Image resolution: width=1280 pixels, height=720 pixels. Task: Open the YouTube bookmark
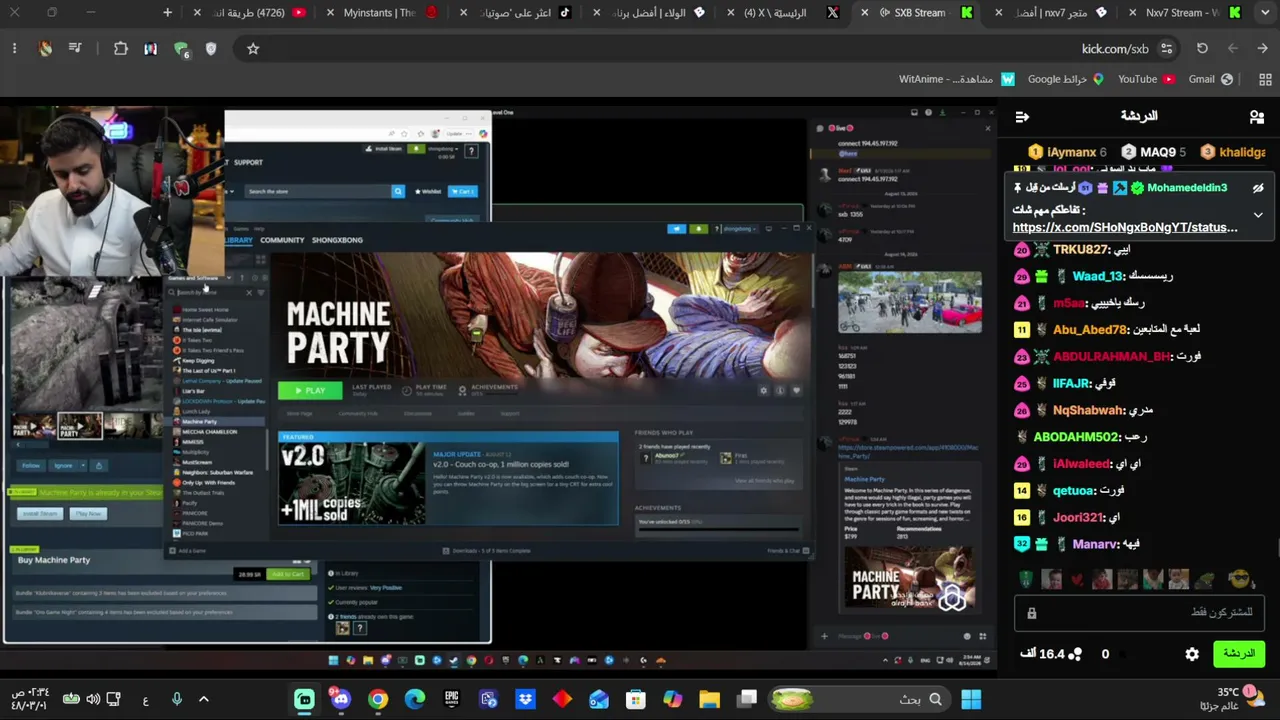(1145, 79)
